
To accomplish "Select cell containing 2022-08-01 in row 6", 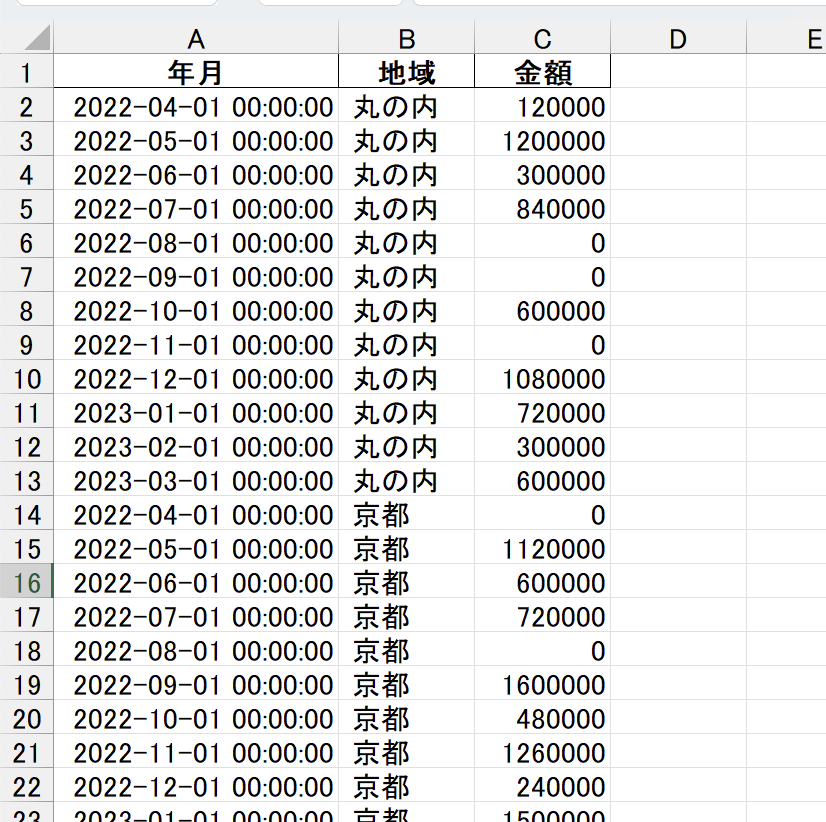I will (196, 241).
